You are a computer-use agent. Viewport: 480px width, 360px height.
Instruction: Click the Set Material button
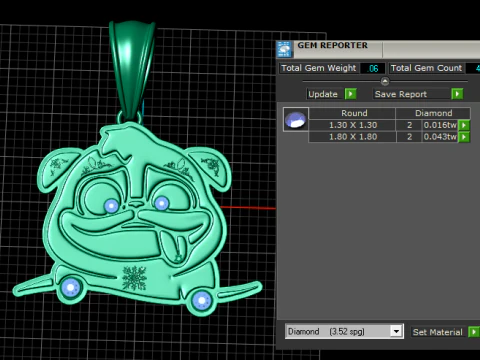pyautogui.click(x=437, y=332)
